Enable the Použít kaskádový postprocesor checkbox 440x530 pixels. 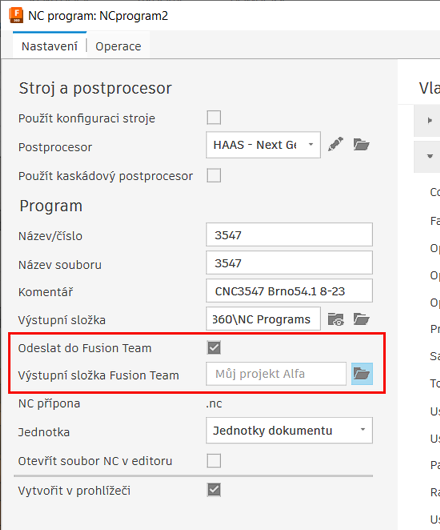[214, 176]
